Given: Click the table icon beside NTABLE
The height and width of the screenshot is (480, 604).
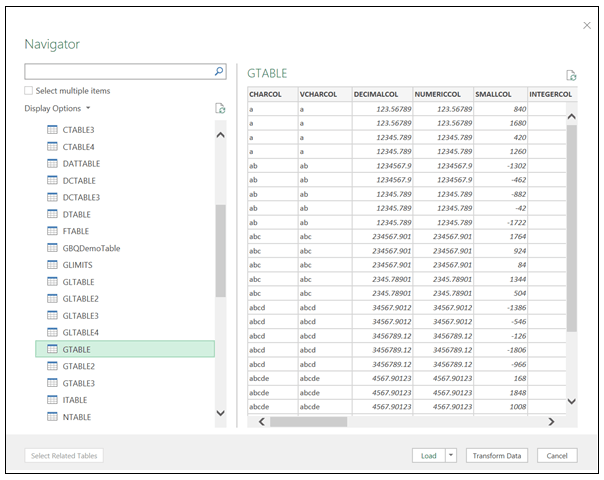Looking at the screenshot, I should 53,417.
